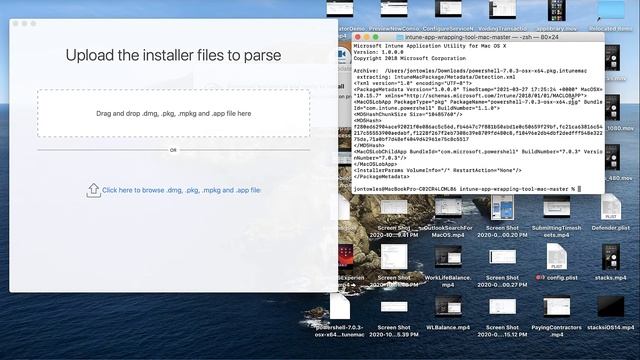640x360 pixels.
Task: Click the 'Relocated Items' folder name label
Action: pyautogui.click(x=611, y=29)
